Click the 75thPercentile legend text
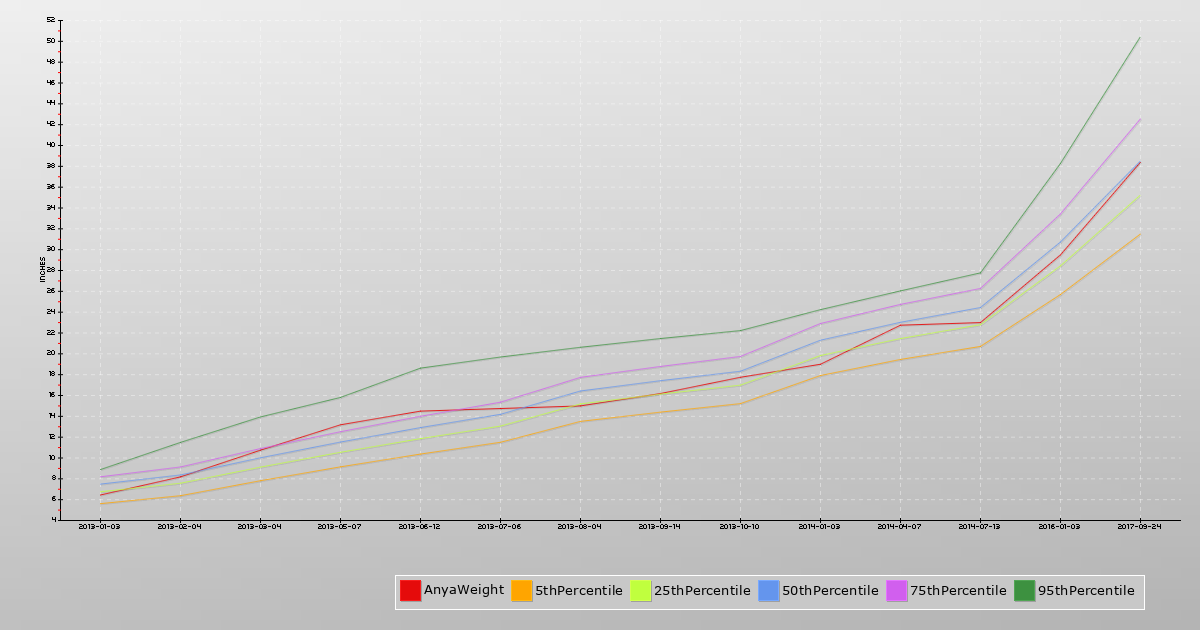The height and width of the screenshot is (630, 1200). [x=958, y=591]
